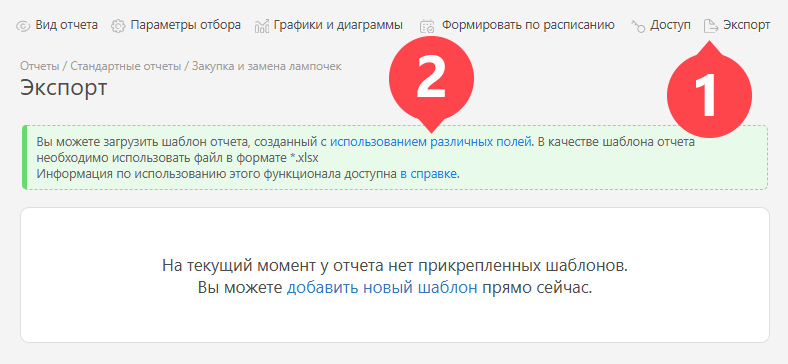This screenshot has width=788, height=364.
Task: Open the использованием различных полей link
Action: point(430,142)
